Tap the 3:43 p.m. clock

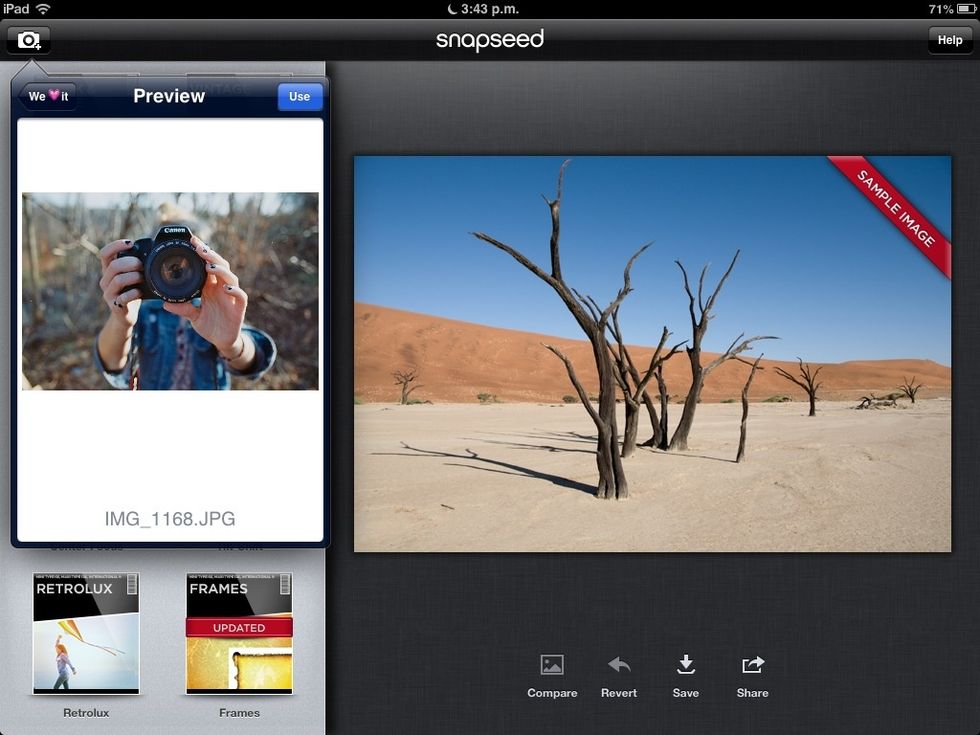click(x=490, y=9)
